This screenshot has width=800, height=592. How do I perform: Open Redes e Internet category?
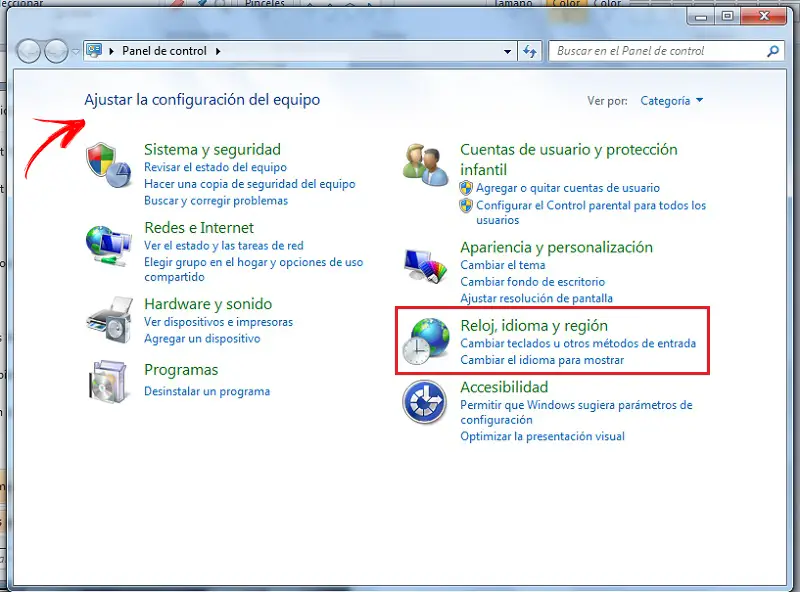pyautogui.click(x=199, y=228)
